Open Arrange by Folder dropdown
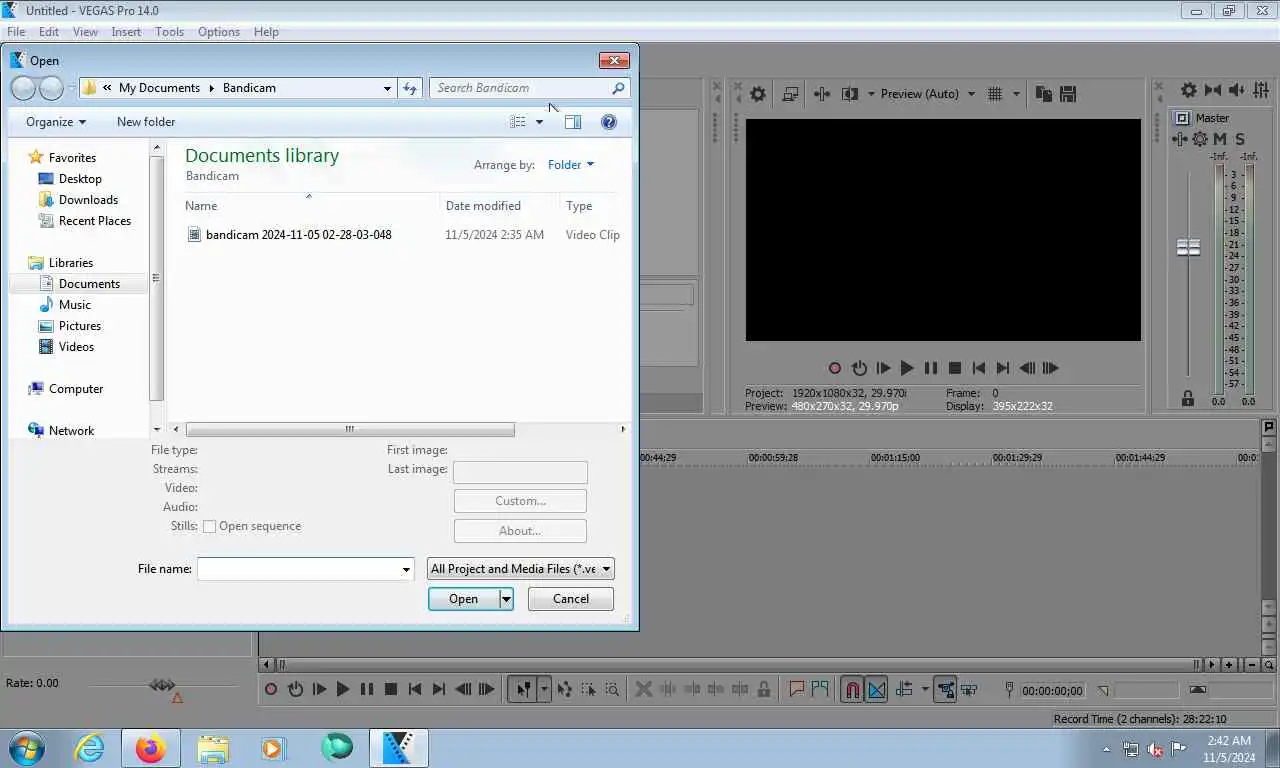This screenshot has height=768, width=1280. [571, 165]
